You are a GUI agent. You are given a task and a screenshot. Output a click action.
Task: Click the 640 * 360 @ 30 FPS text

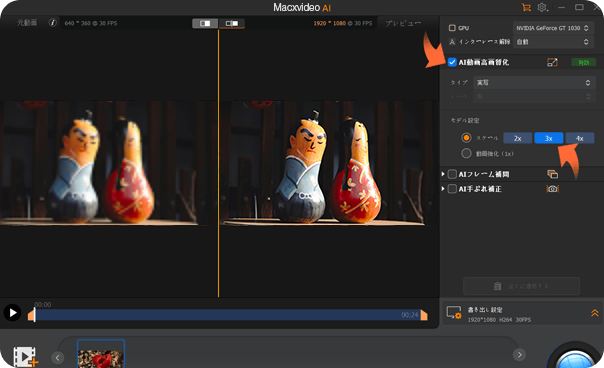91,23
